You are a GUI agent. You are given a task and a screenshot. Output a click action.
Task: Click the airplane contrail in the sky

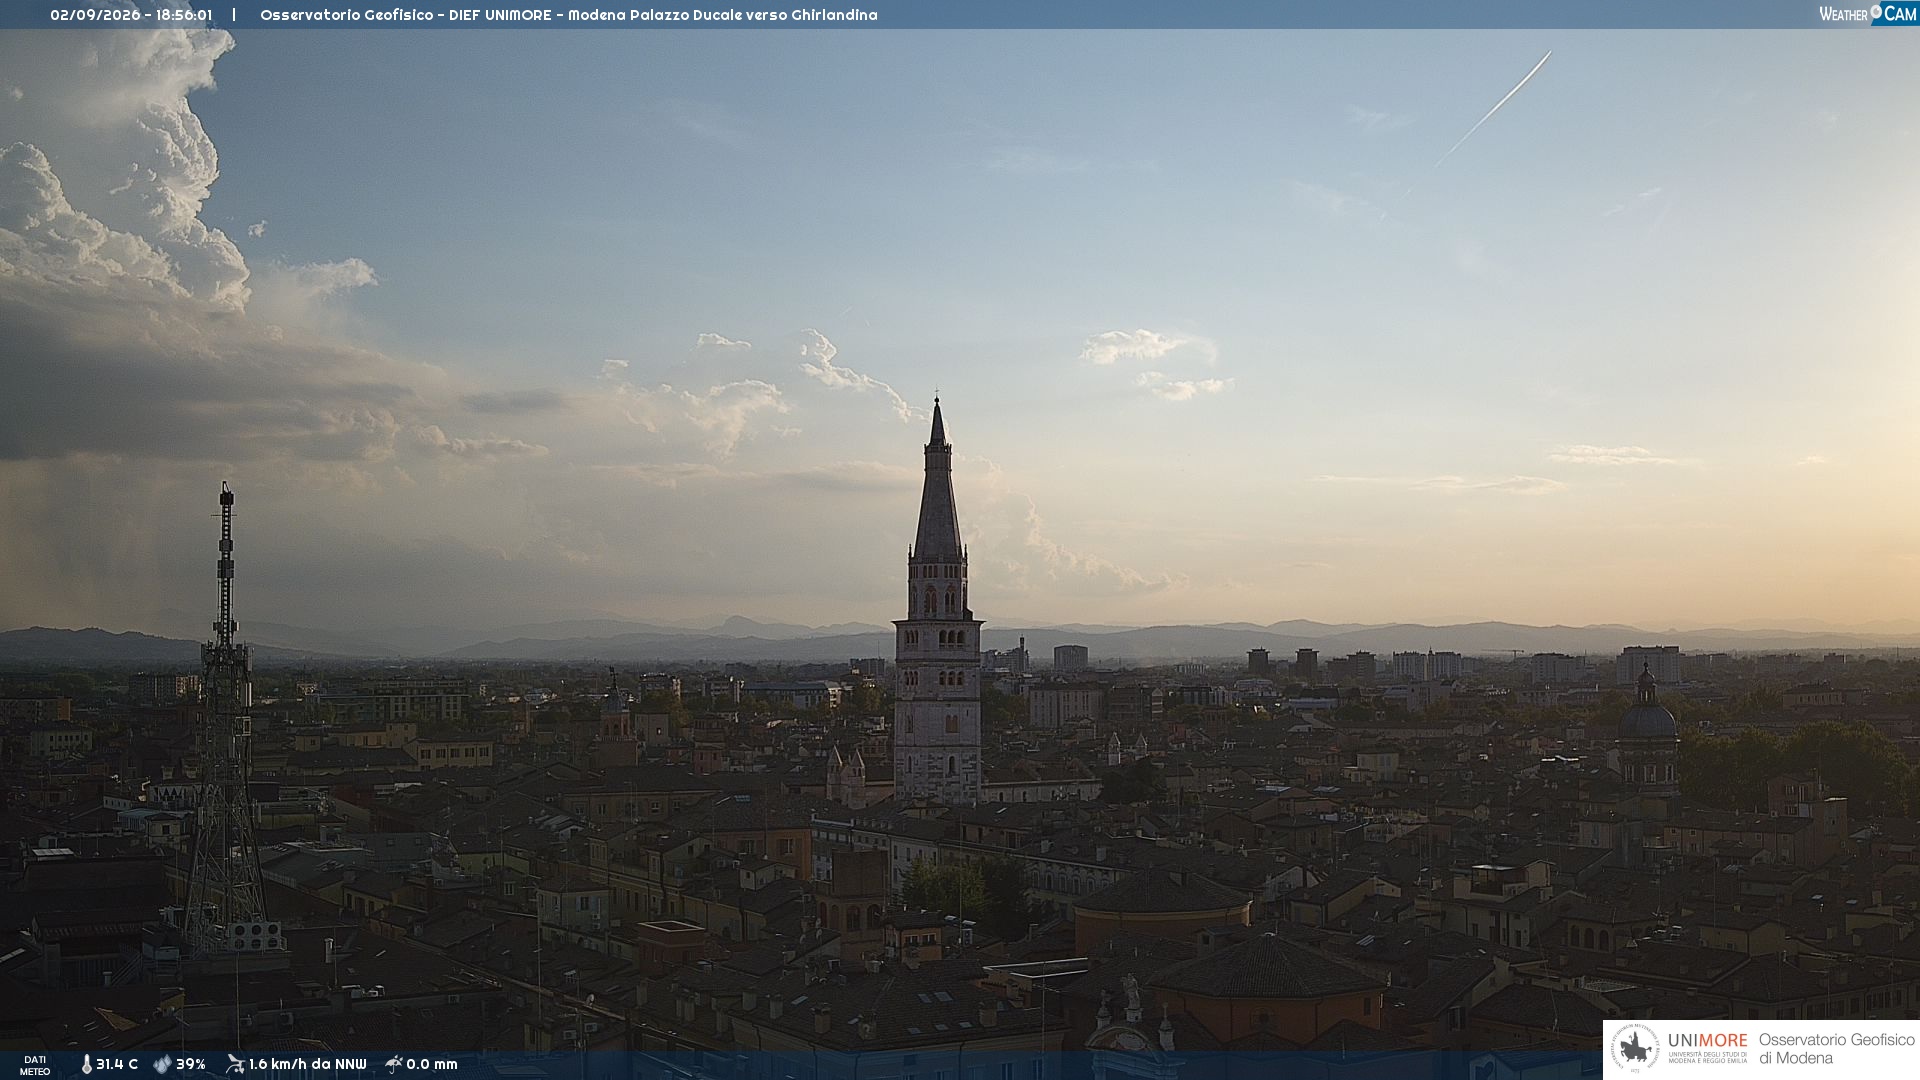tap(1494, 108)
